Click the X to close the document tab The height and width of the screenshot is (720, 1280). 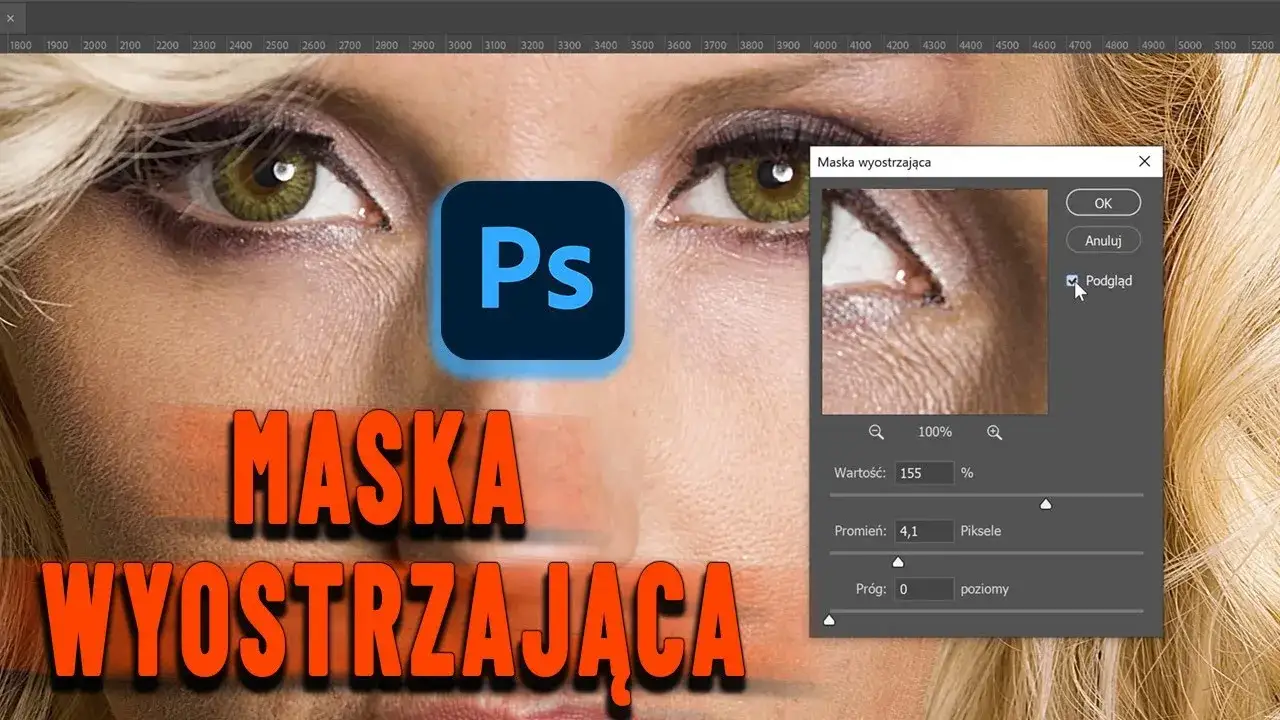click(x=11, y=17)
